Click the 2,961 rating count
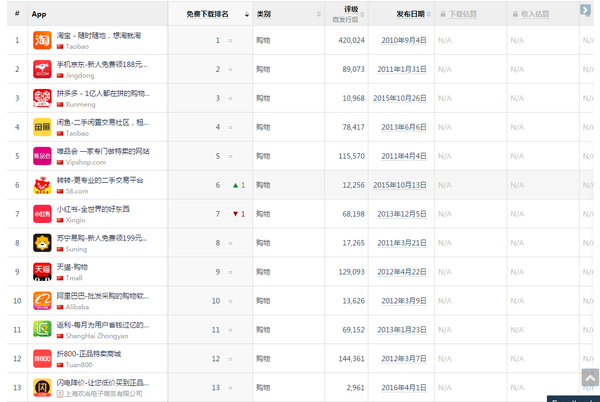Screen dimensions: 600x402 click(x=355, y=388)
